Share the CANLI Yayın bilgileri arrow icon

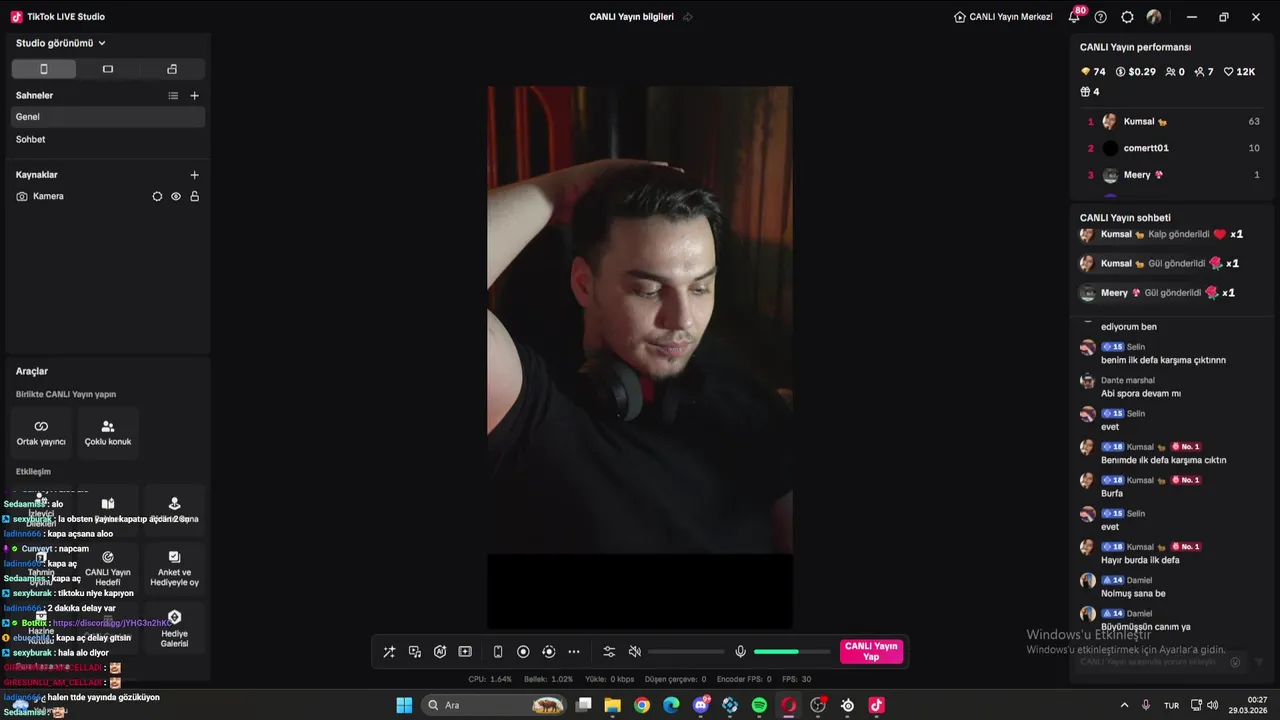(688, 17)
